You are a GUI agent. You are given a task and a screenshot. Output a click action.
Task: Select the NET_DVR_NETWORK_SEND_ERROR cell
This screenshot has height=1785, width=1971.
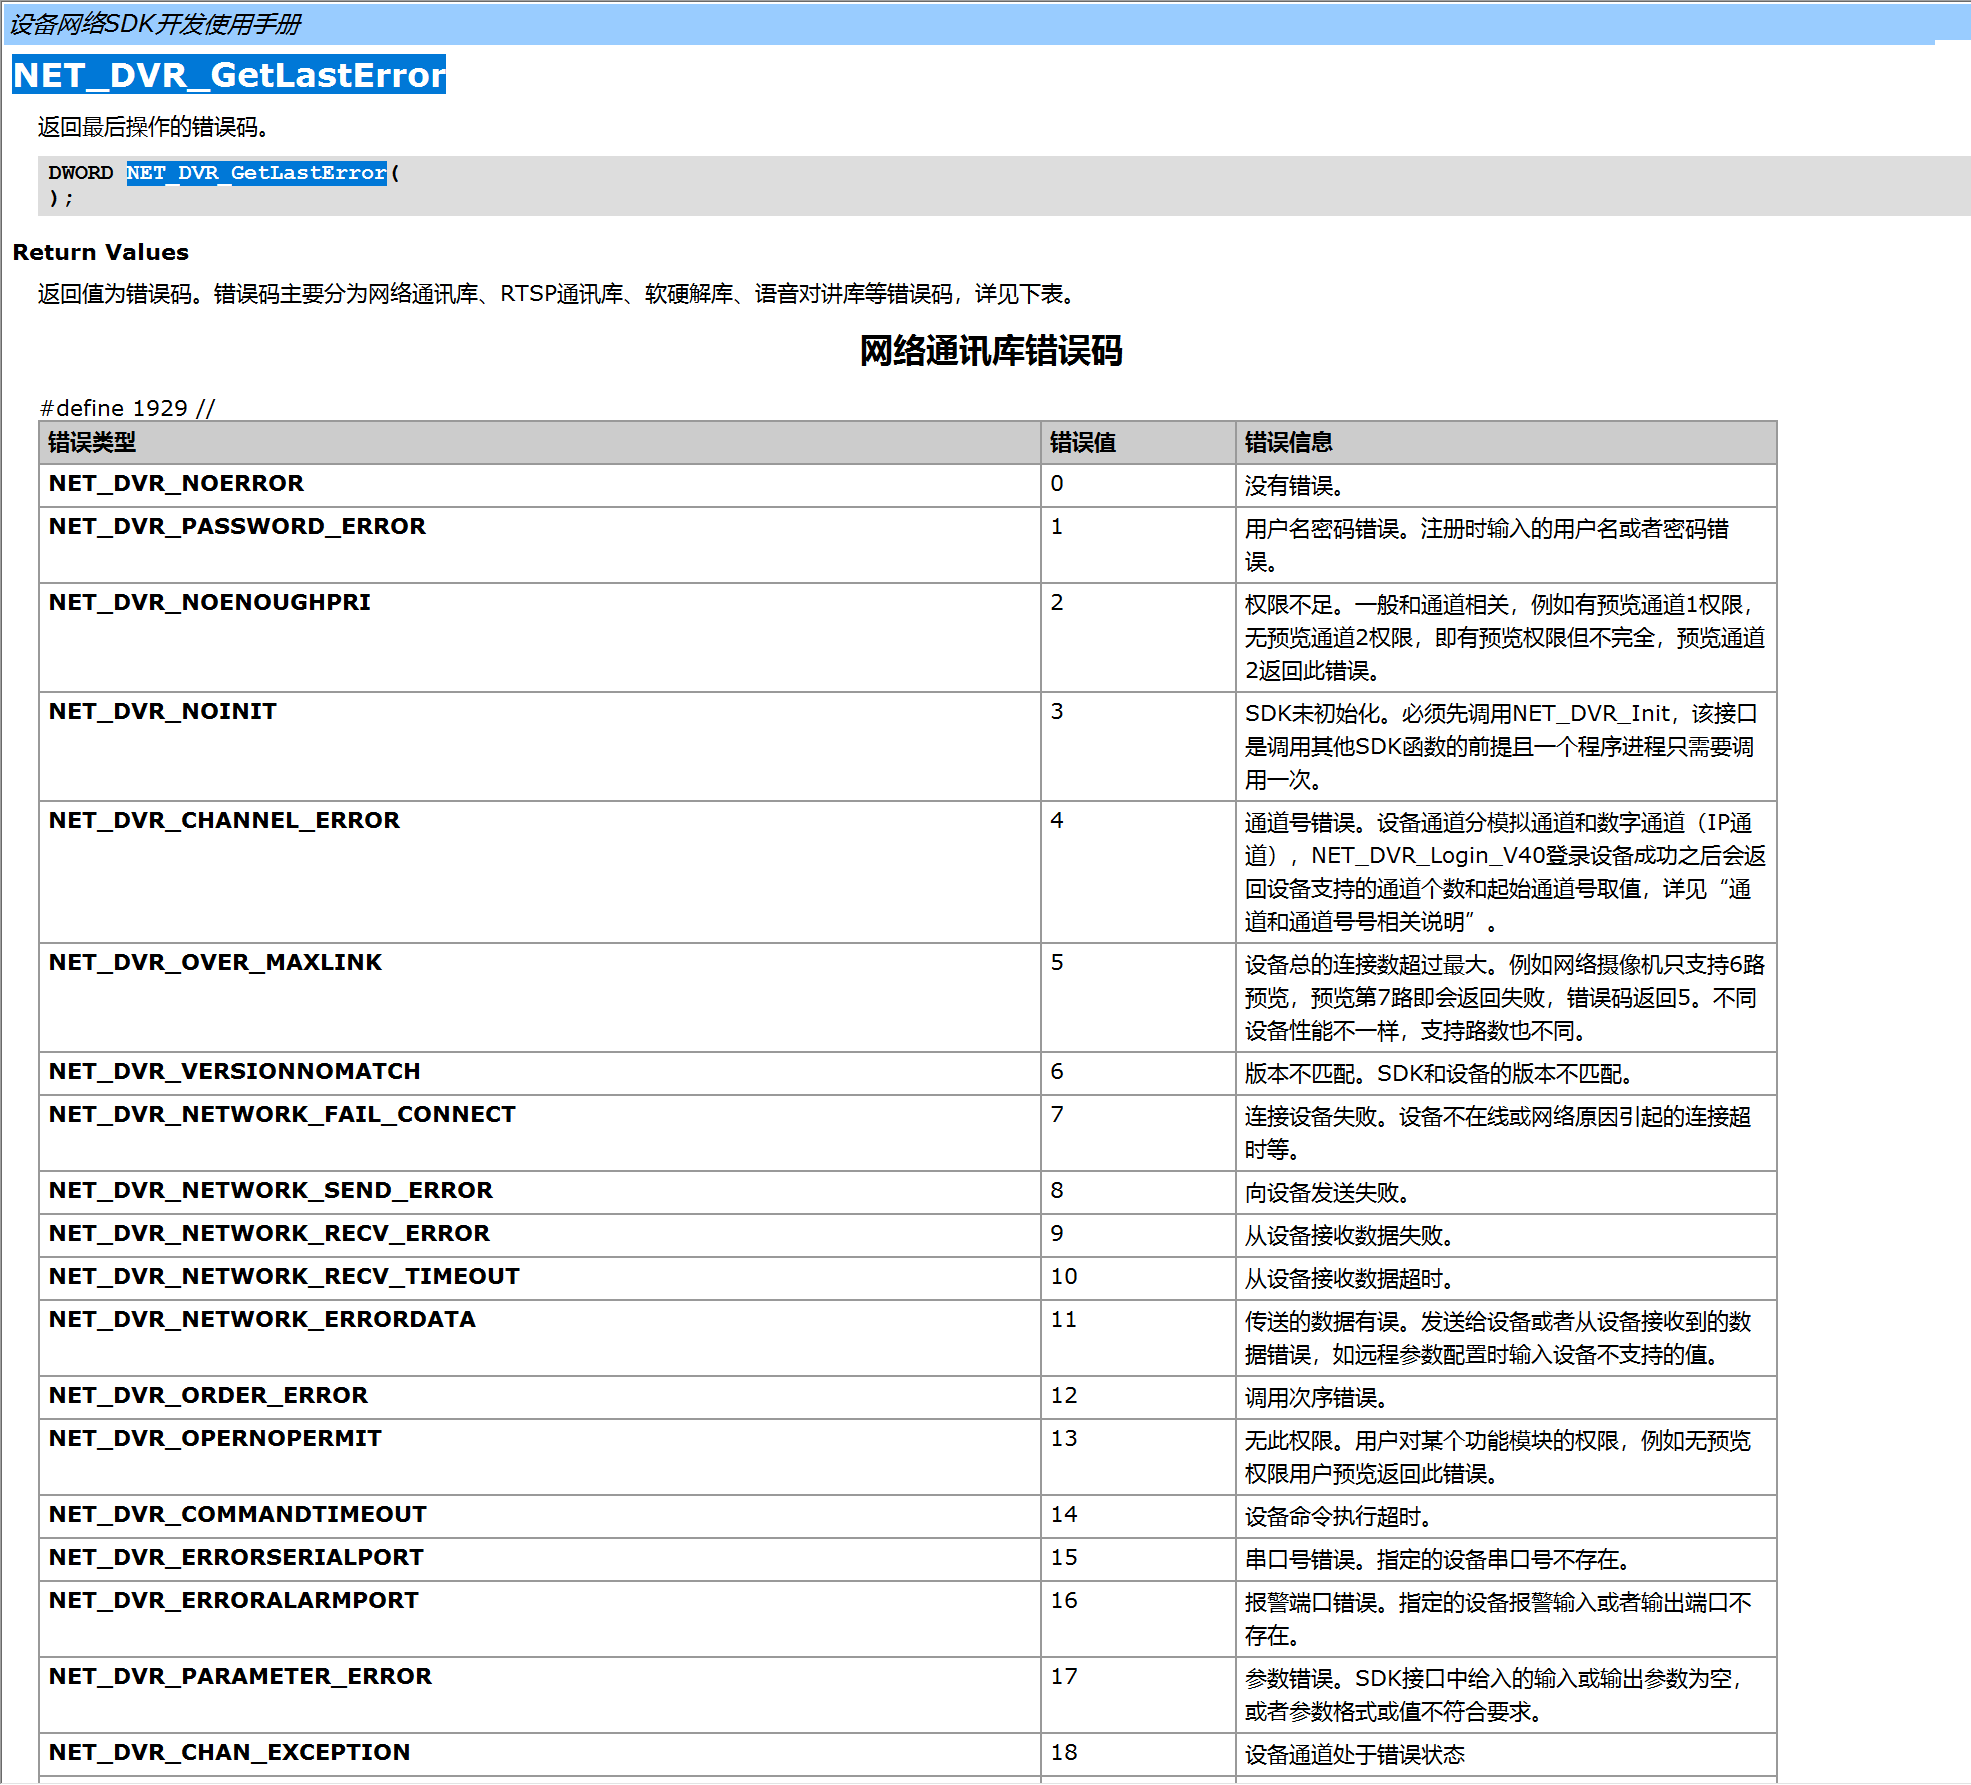click(540, 1192)
